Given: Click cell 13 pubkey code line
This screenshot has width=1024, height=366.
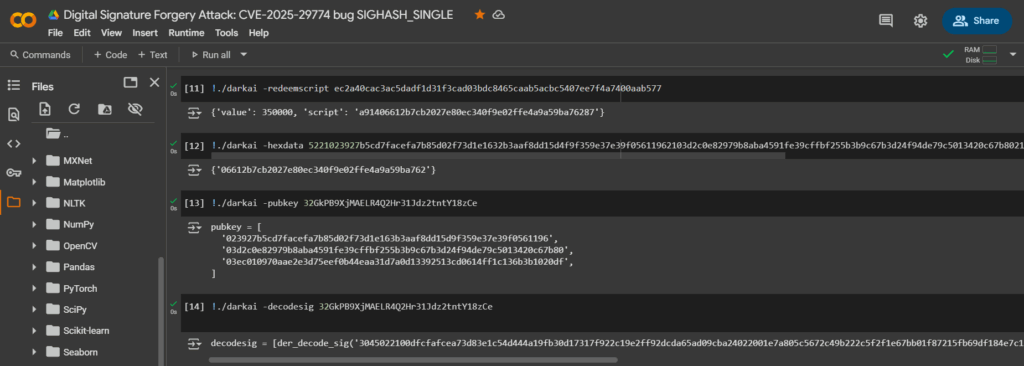Looking at the screenshot, I should pos(344,203).
